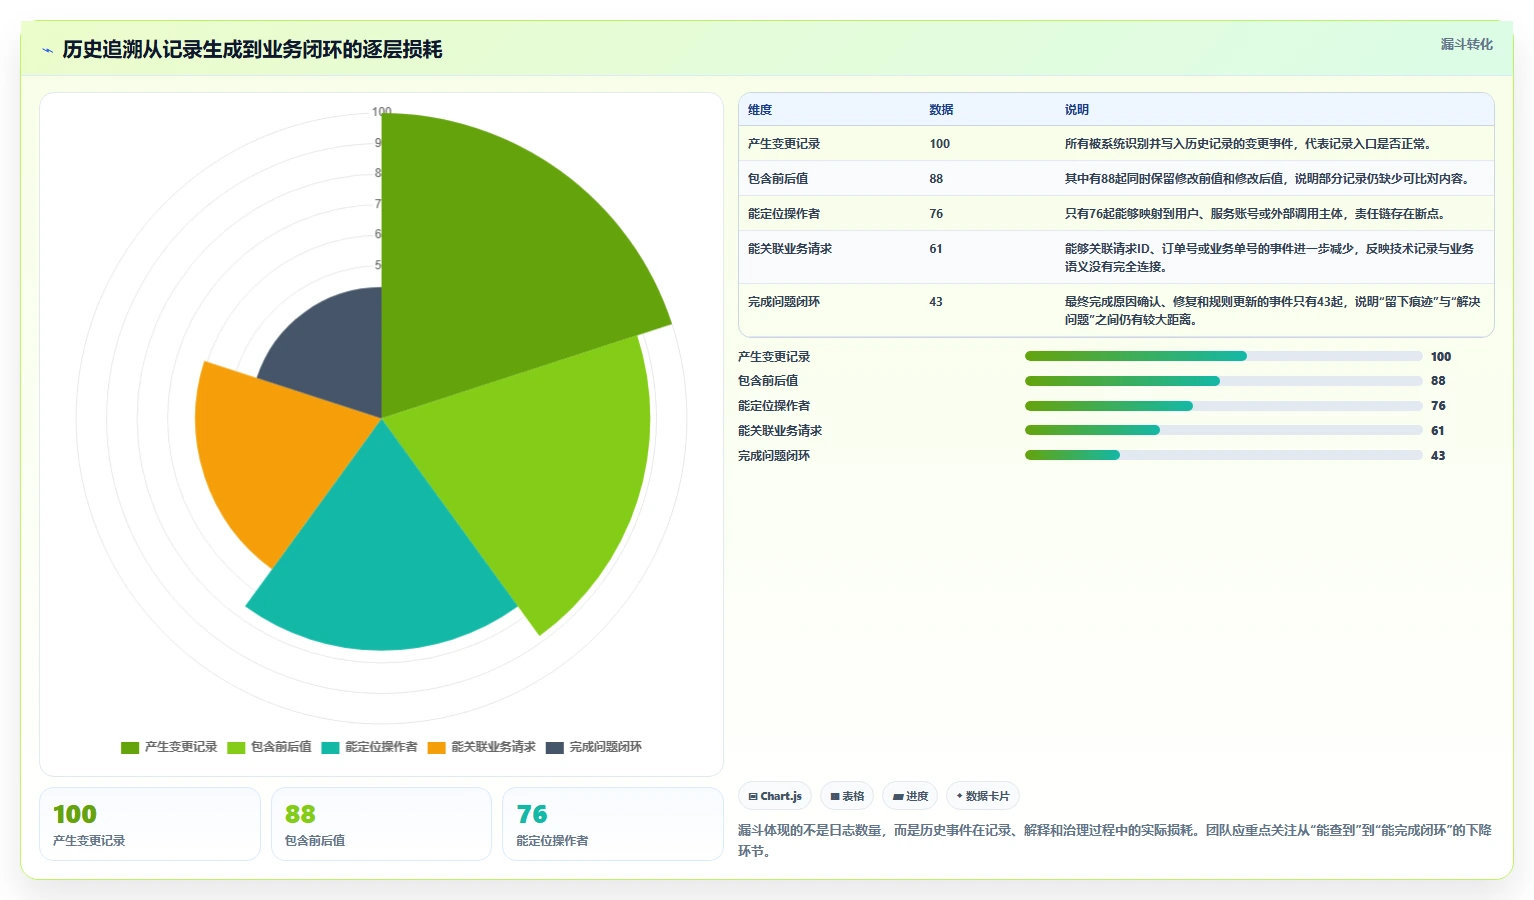Toggle 能定位操作者 legend entry in chart

[369, 747]
